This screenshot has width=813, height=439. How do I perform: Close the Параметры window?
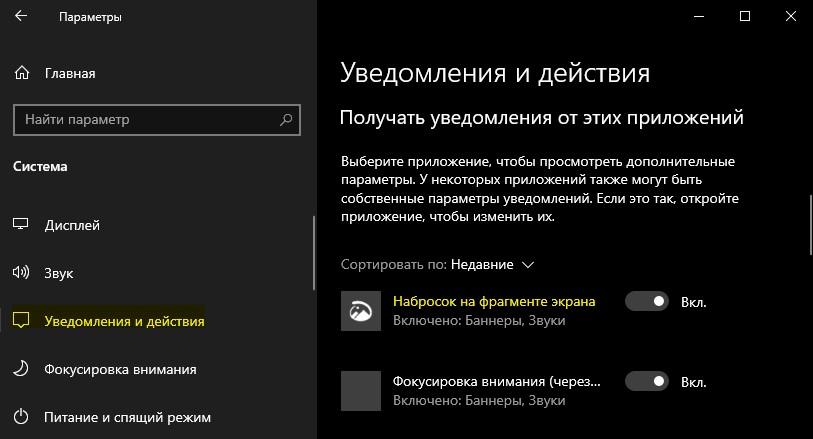pos(790,16)
